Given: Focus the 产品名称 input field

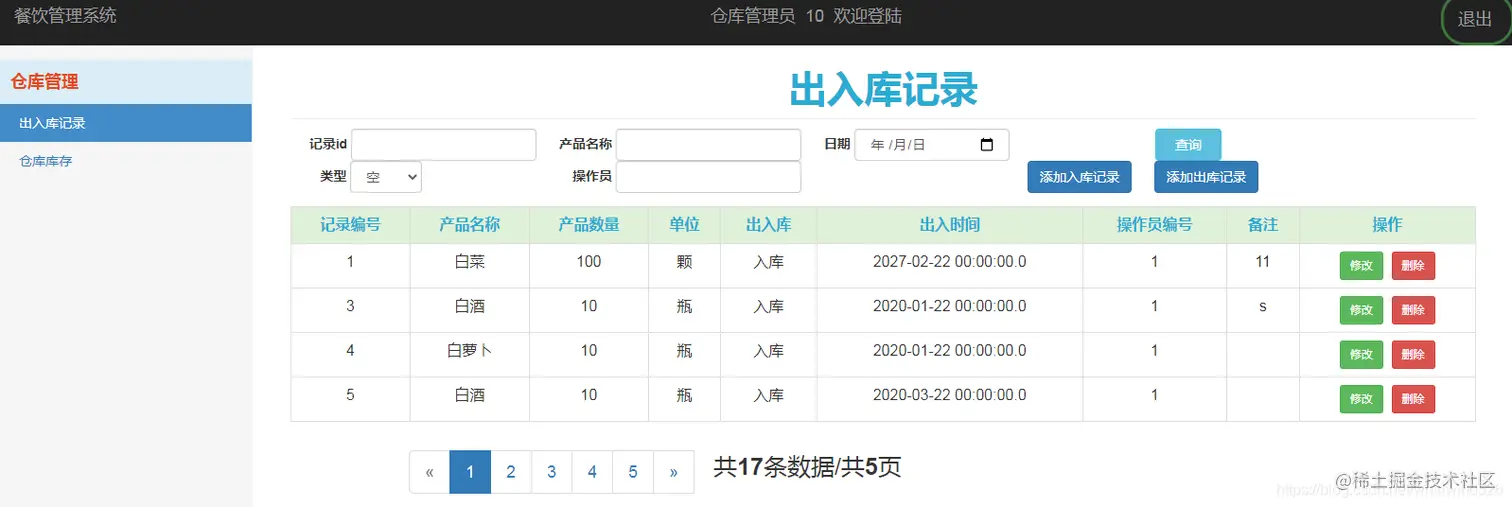Looking at the screenshot, I should (708, 145).
